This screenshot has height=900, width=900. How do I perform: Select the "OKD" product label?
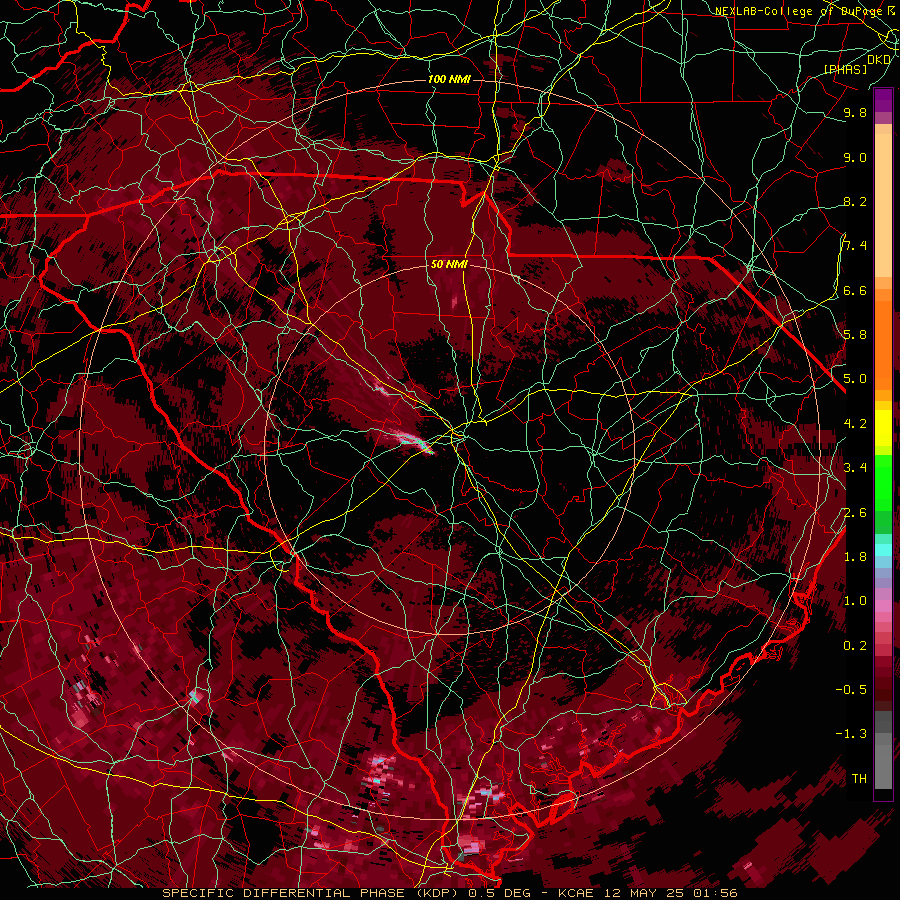[x=879, y=59]
